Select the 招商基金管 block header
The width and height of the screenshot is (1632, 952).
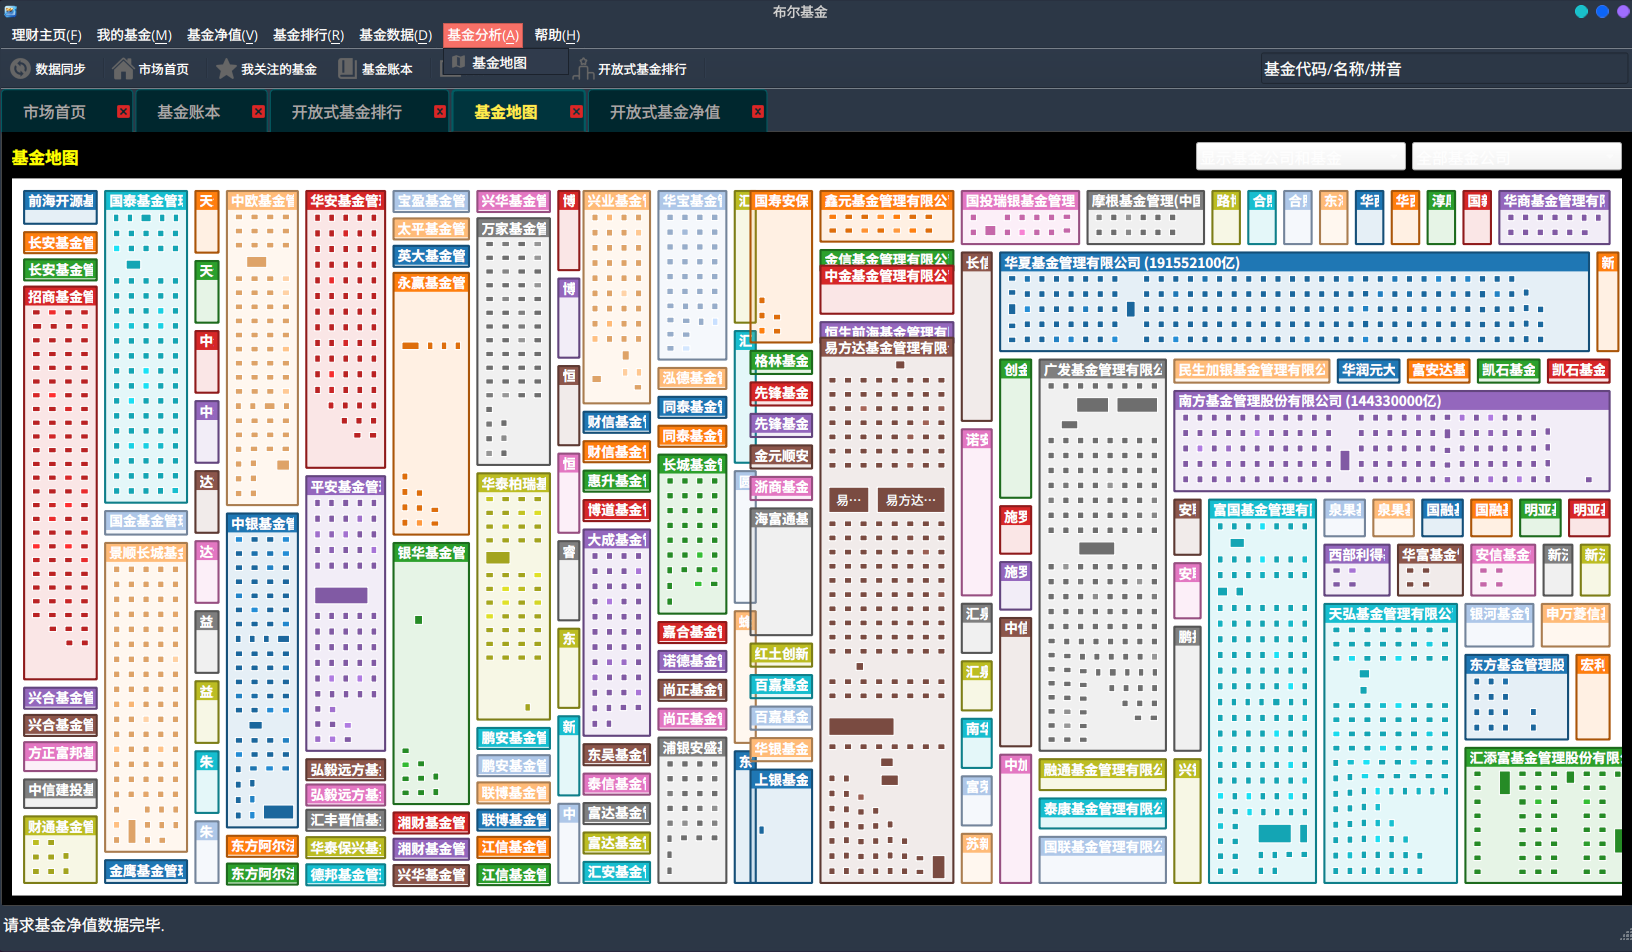pyautogui.click(x=60, y=297)
